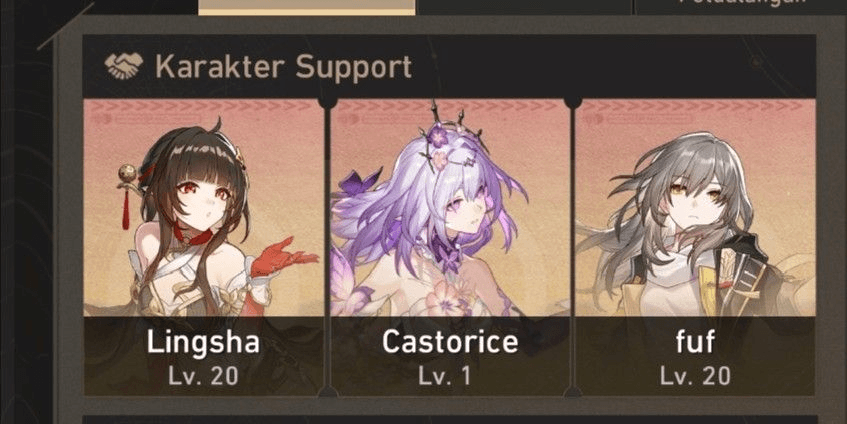The image size is (847, 424).
Task: Click the Castorice name label
Action: (x=450, y=341)
